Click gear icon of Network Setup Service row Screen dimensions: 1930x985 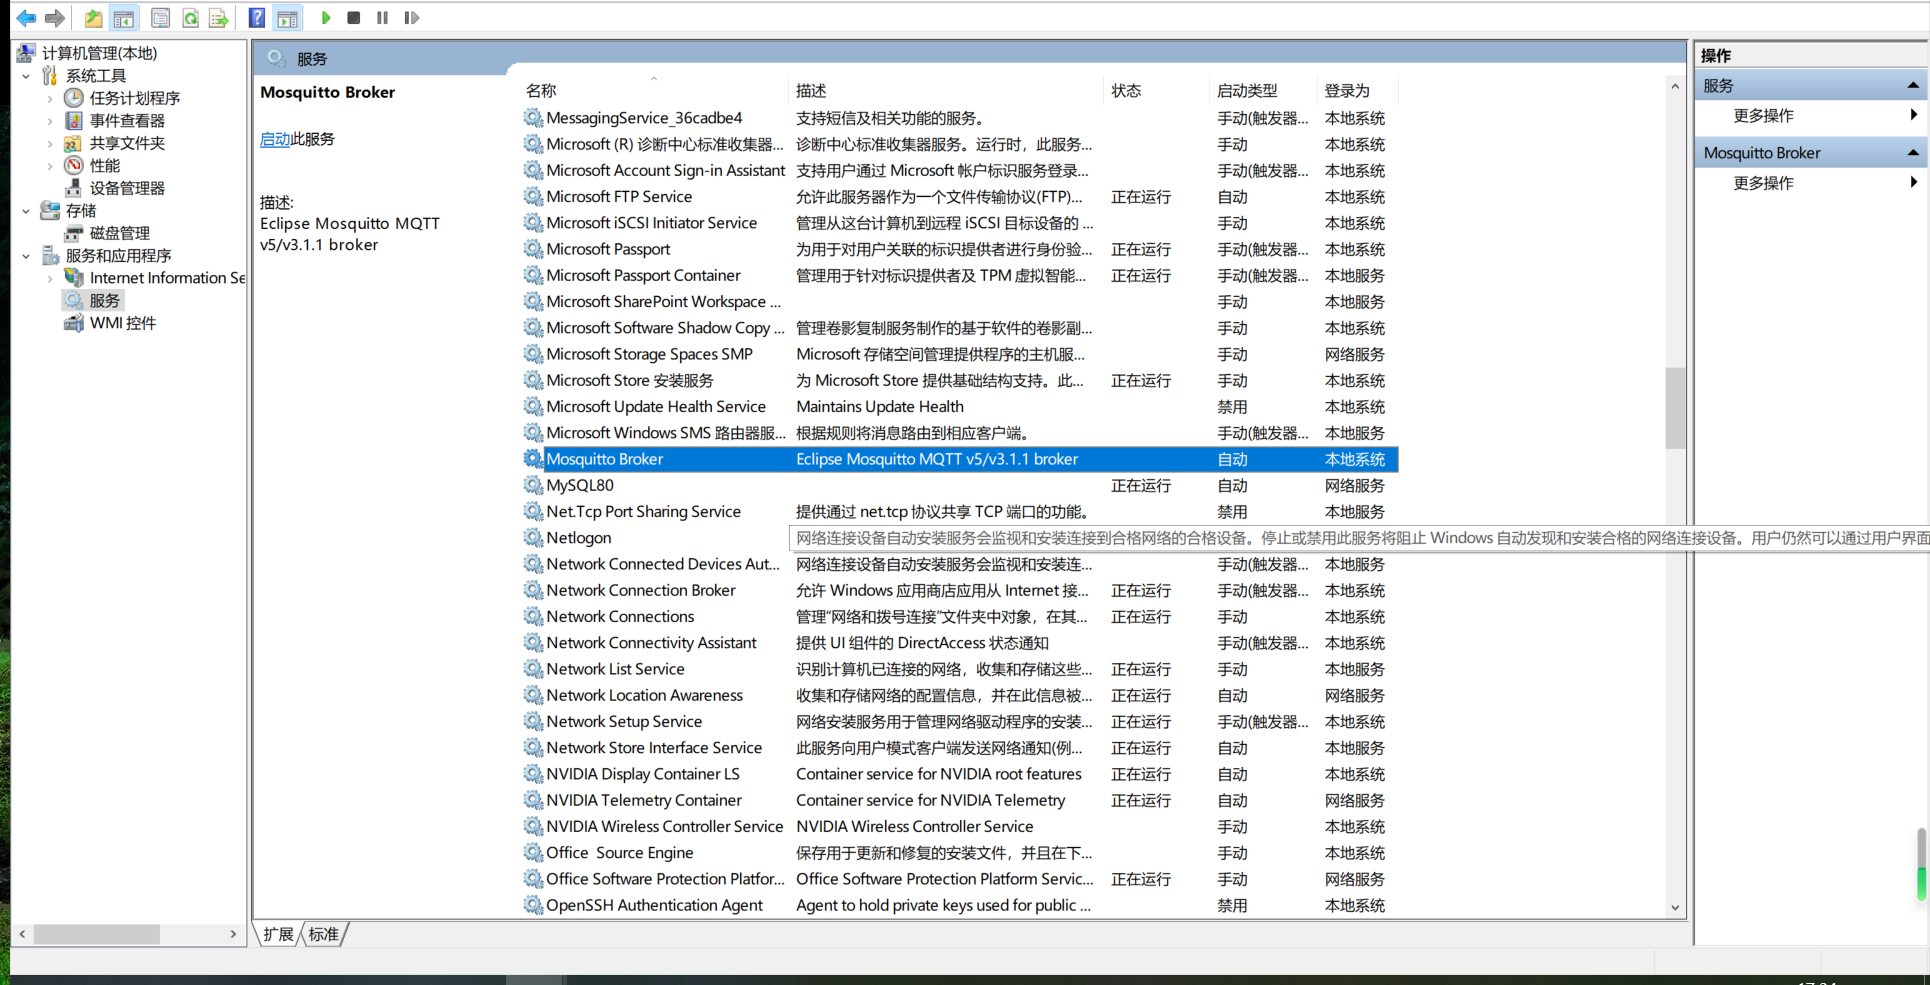tap(533, 721)
